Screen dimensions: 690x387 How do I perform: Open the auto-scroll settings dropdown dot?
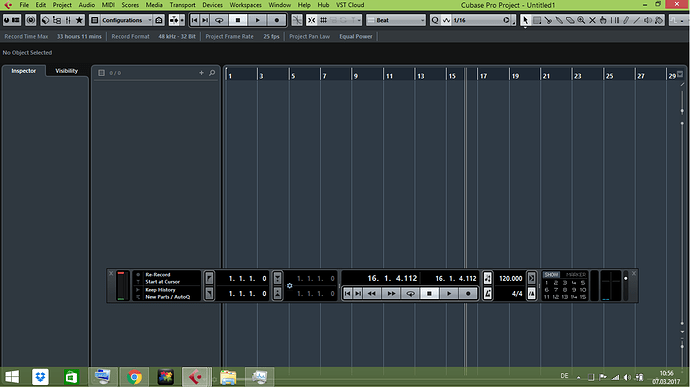coord(182,20)
